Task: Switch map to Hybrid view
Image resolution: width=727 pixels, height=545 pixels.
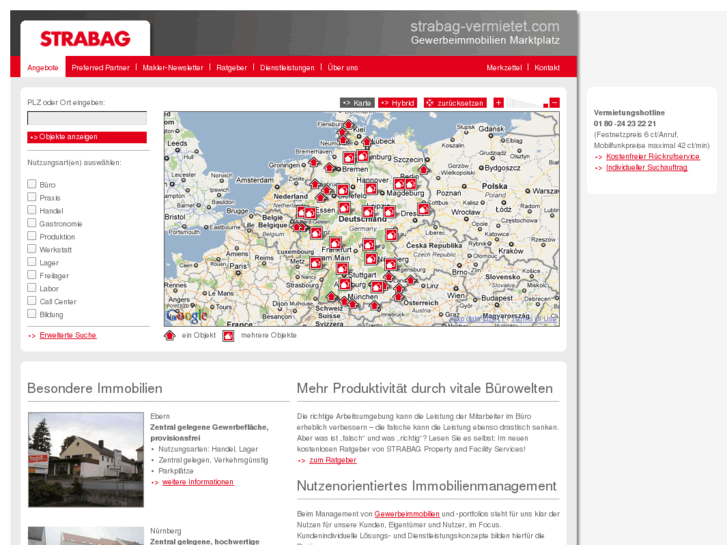Action: [398, 103]
